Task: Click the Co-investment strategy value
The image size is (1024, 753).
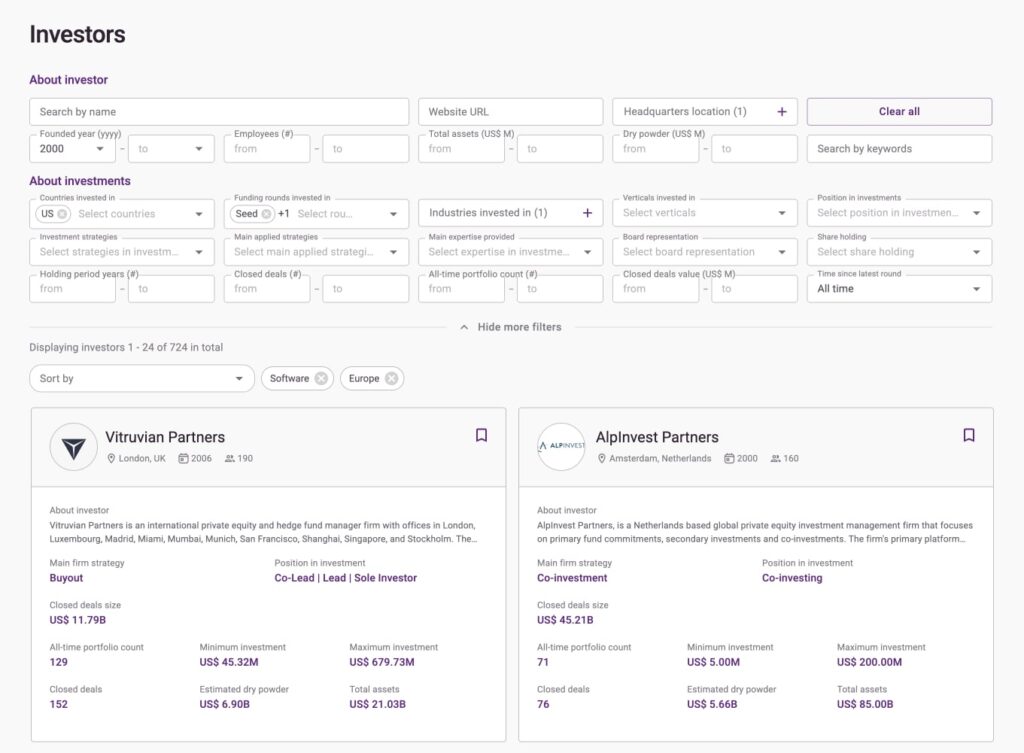Action: [572, 578]
